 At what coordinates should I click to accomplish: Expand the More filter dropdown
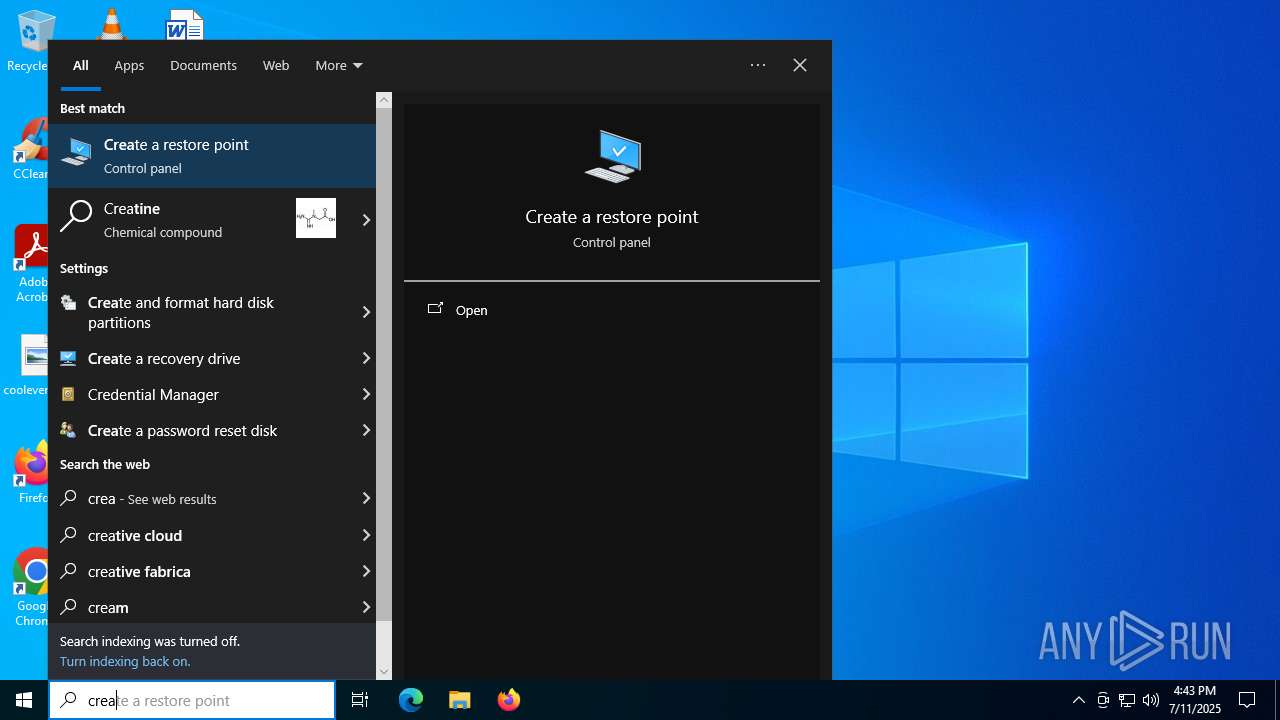338,65
